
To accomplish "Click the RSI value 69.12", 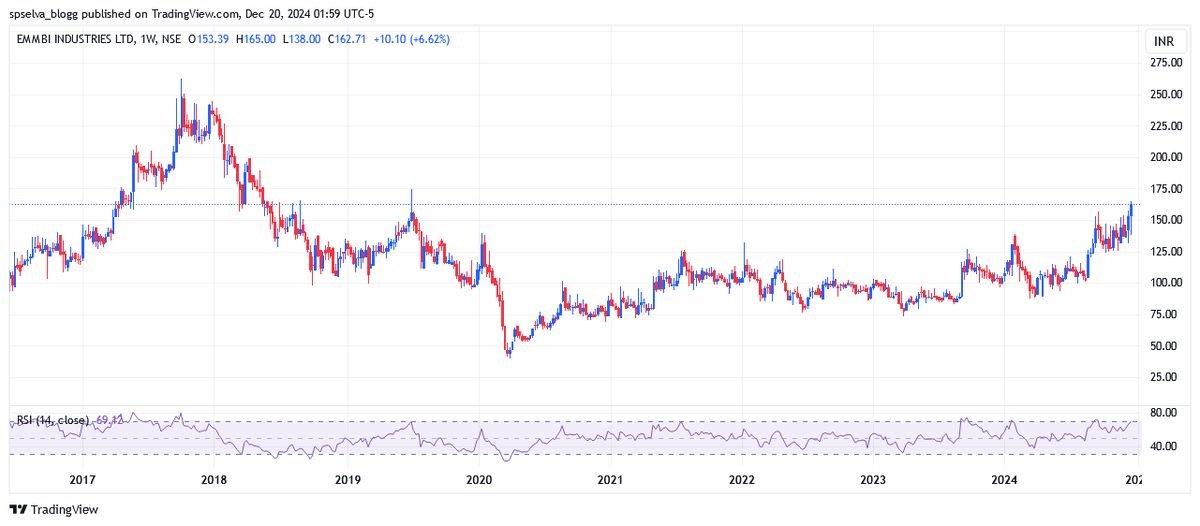I will point(109,420).
